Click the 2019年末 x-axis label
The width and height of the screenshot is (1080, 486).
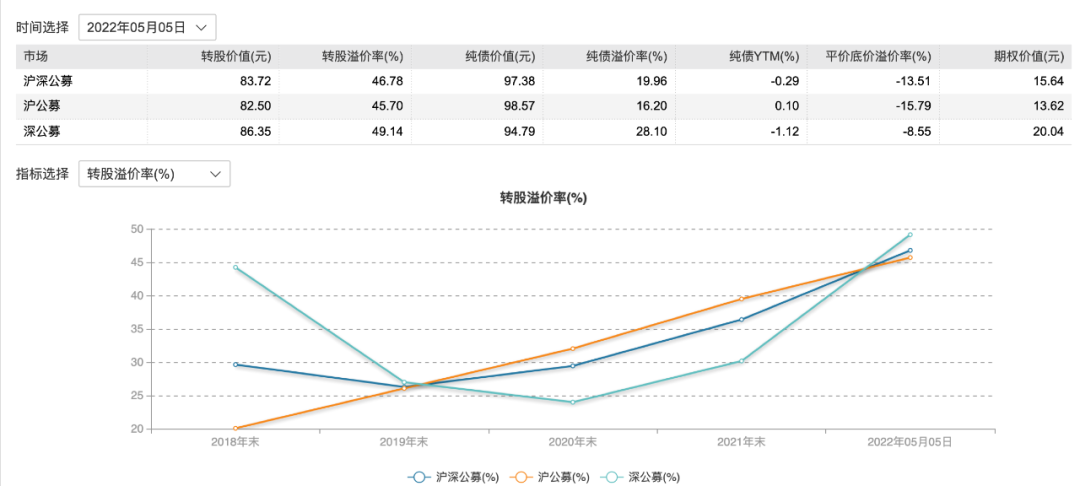click(404, 441)
